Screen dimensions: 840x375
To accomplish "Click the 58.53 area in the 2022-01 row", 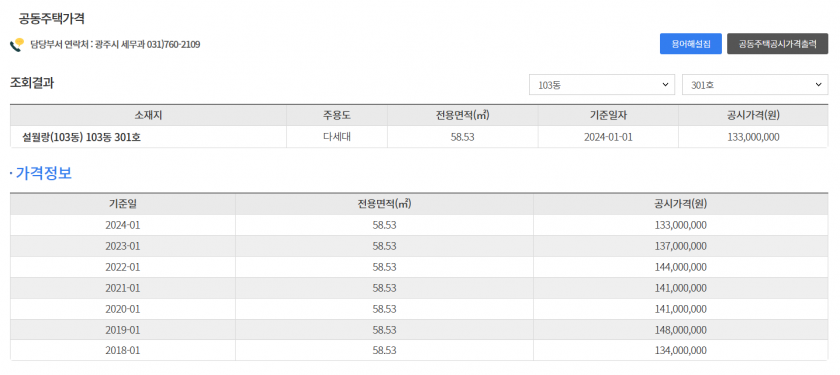I will (384, 267).
